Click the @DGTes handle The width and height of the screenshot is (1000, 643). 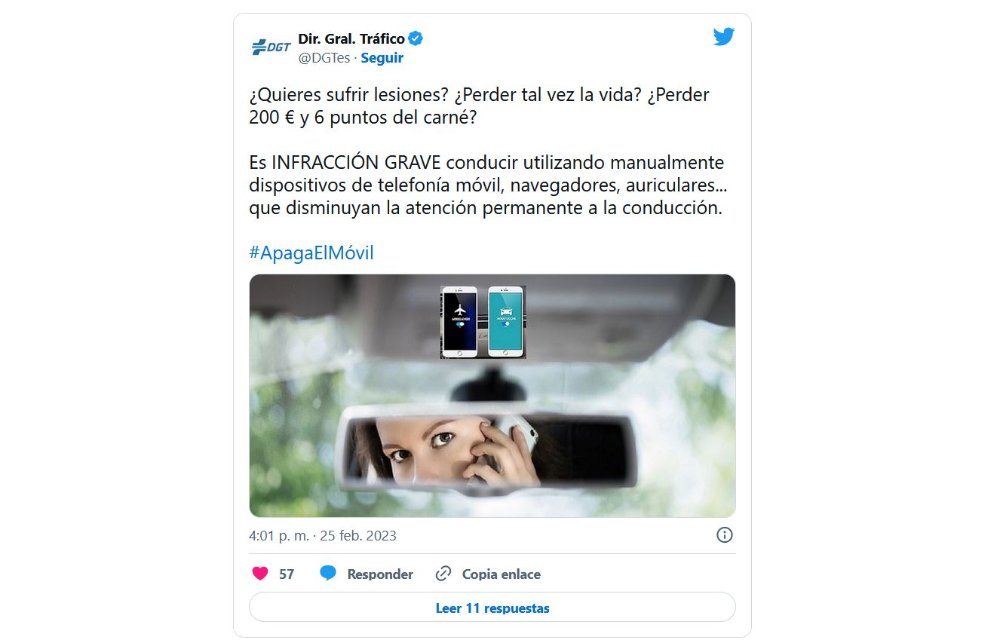point(324,58)
